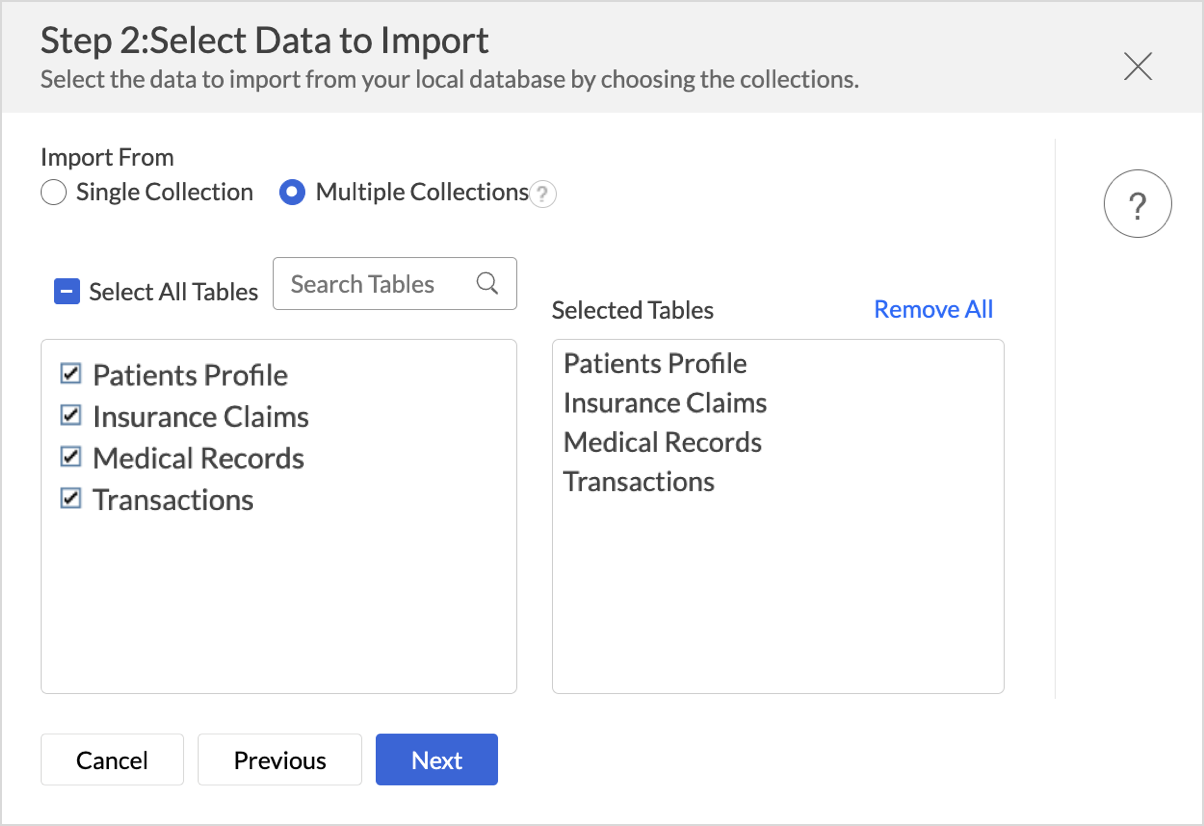Select Patients Profile in Selected Tables
This screenshot has height=826, width=1204.
[x=655, y=364]
